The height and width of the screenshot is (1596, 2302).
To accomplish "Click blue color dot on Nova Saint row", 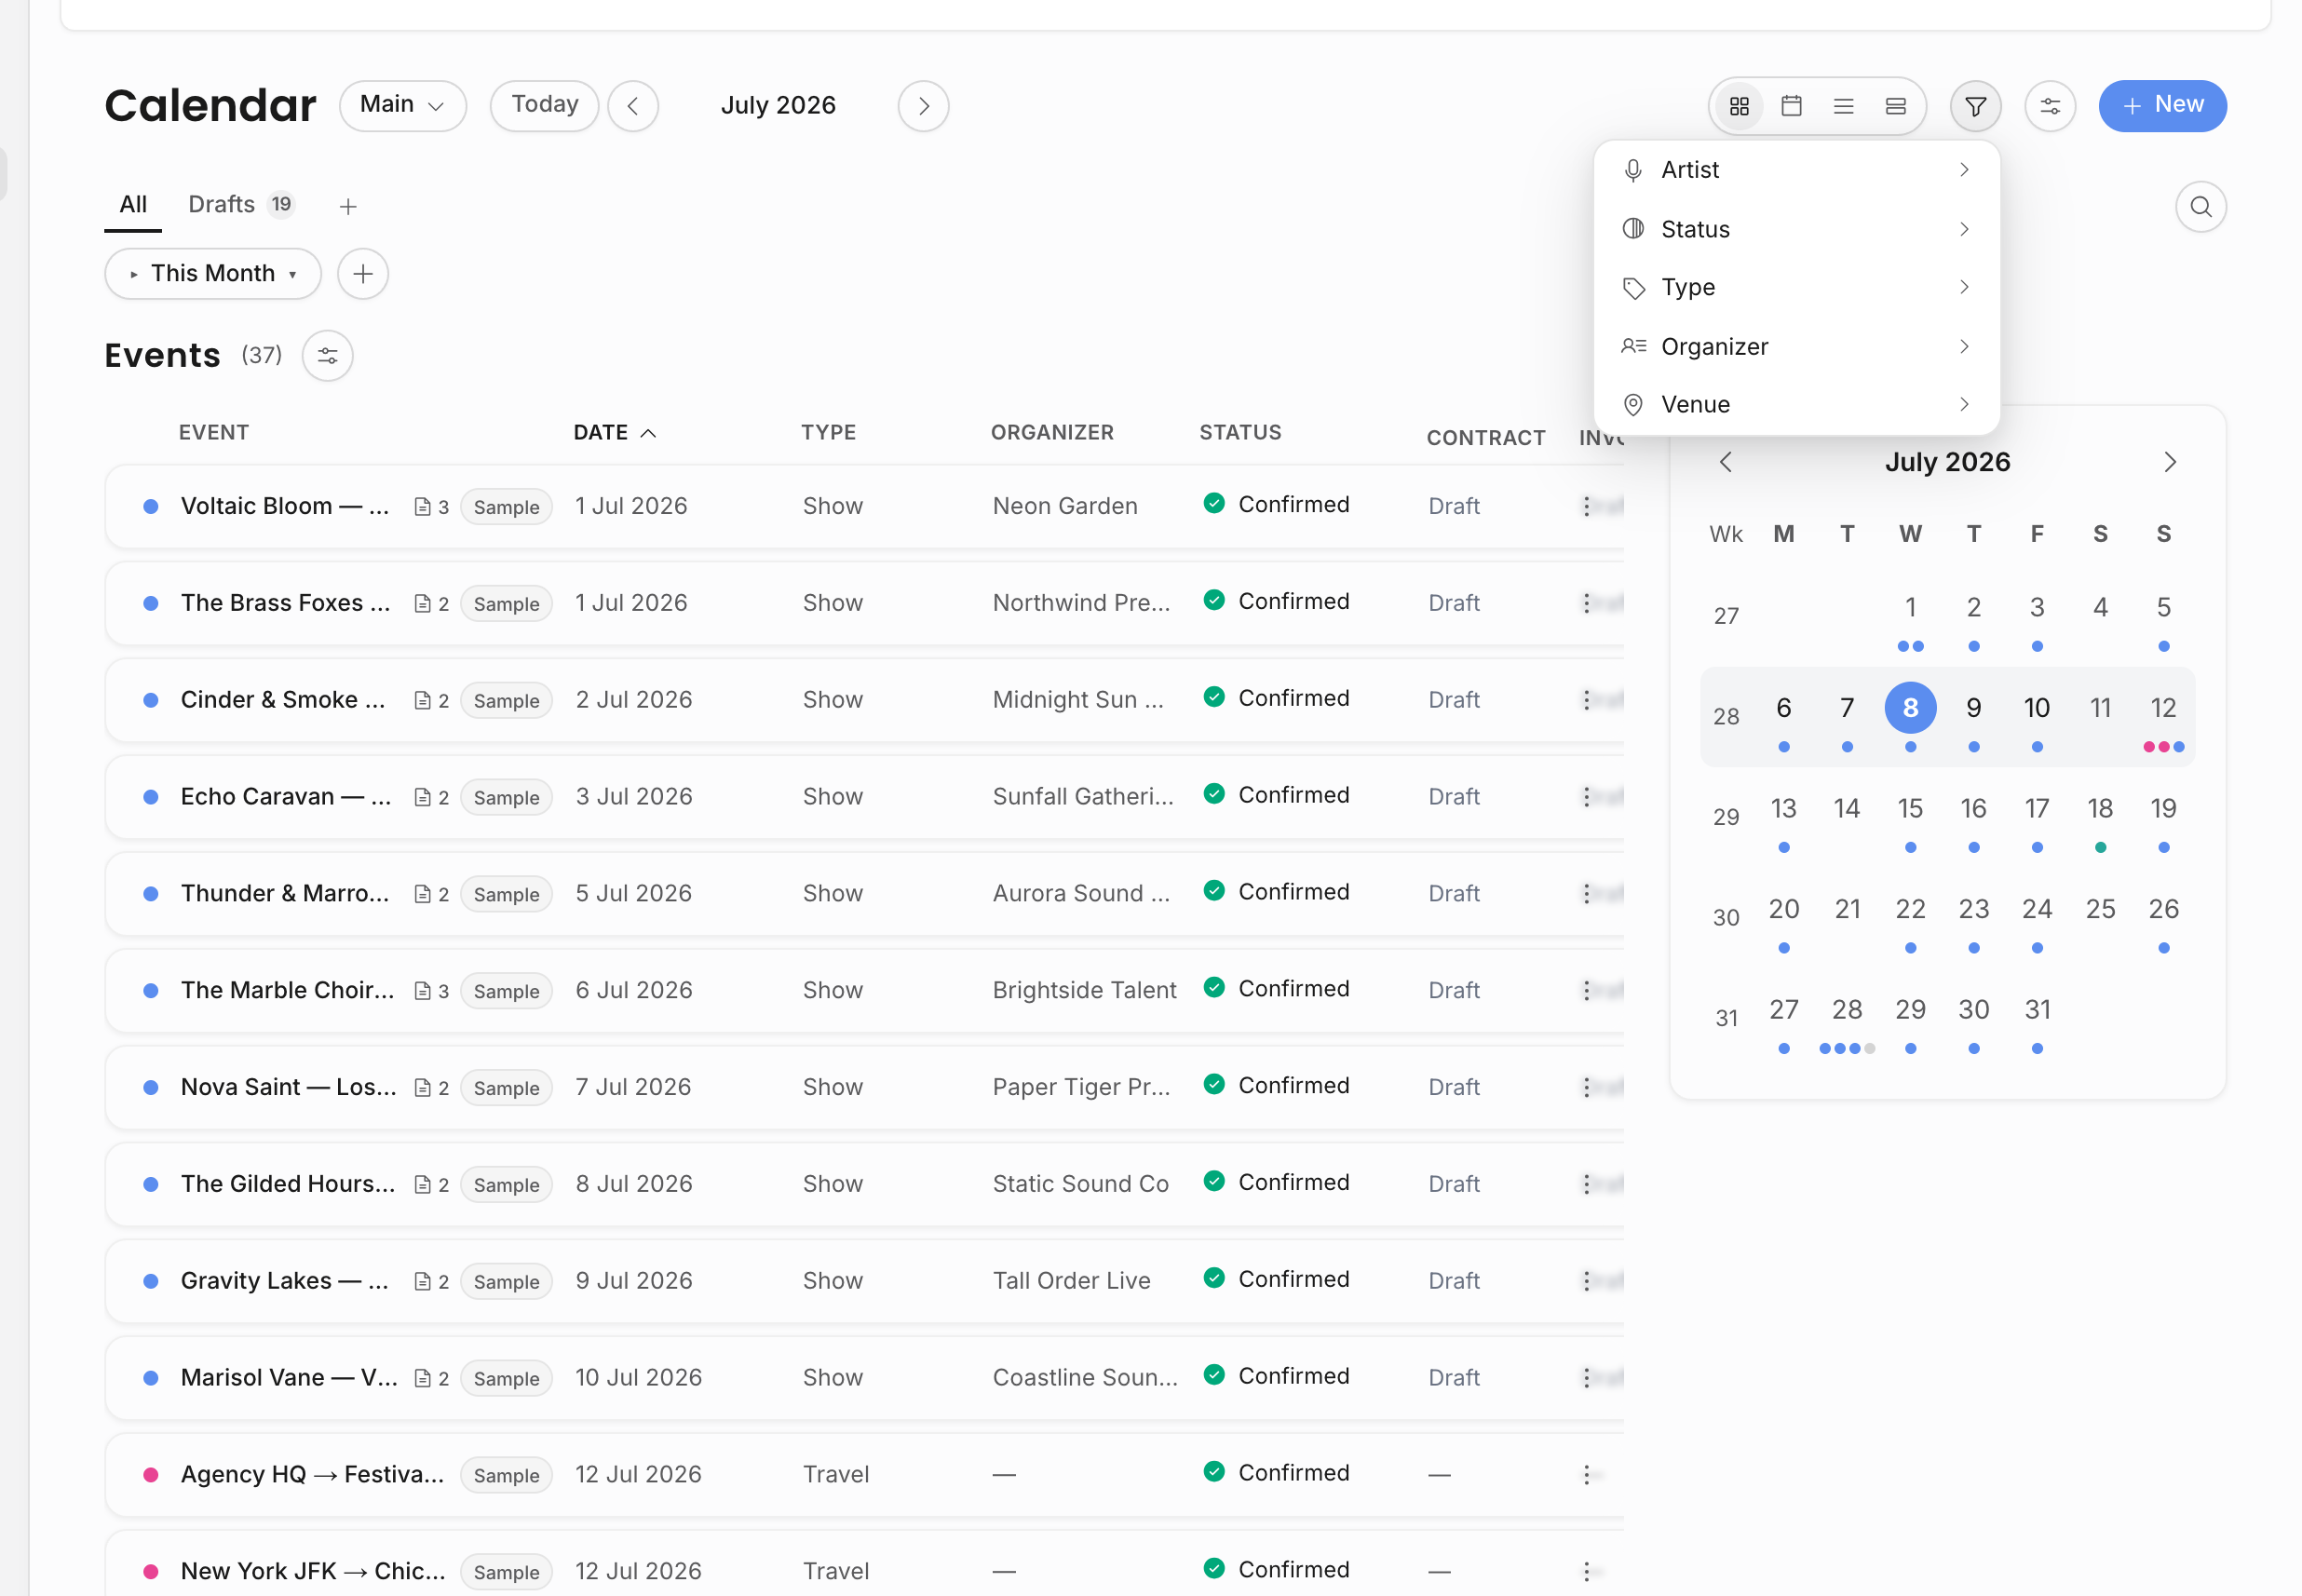I will (x=151, y=1088).
